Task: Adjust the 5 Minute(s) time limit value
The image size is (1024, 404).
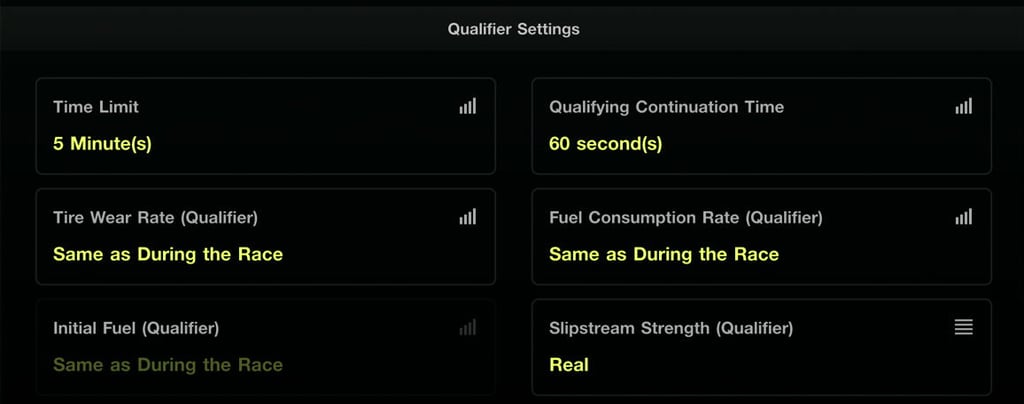Action: (x=102, y=143)
